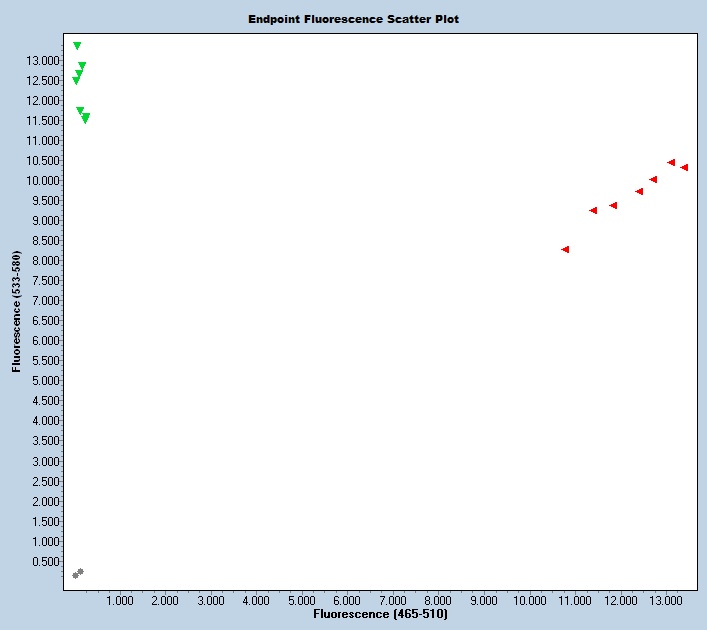Click the 10.000 tick on the y-axis

[x=44, y=181]
